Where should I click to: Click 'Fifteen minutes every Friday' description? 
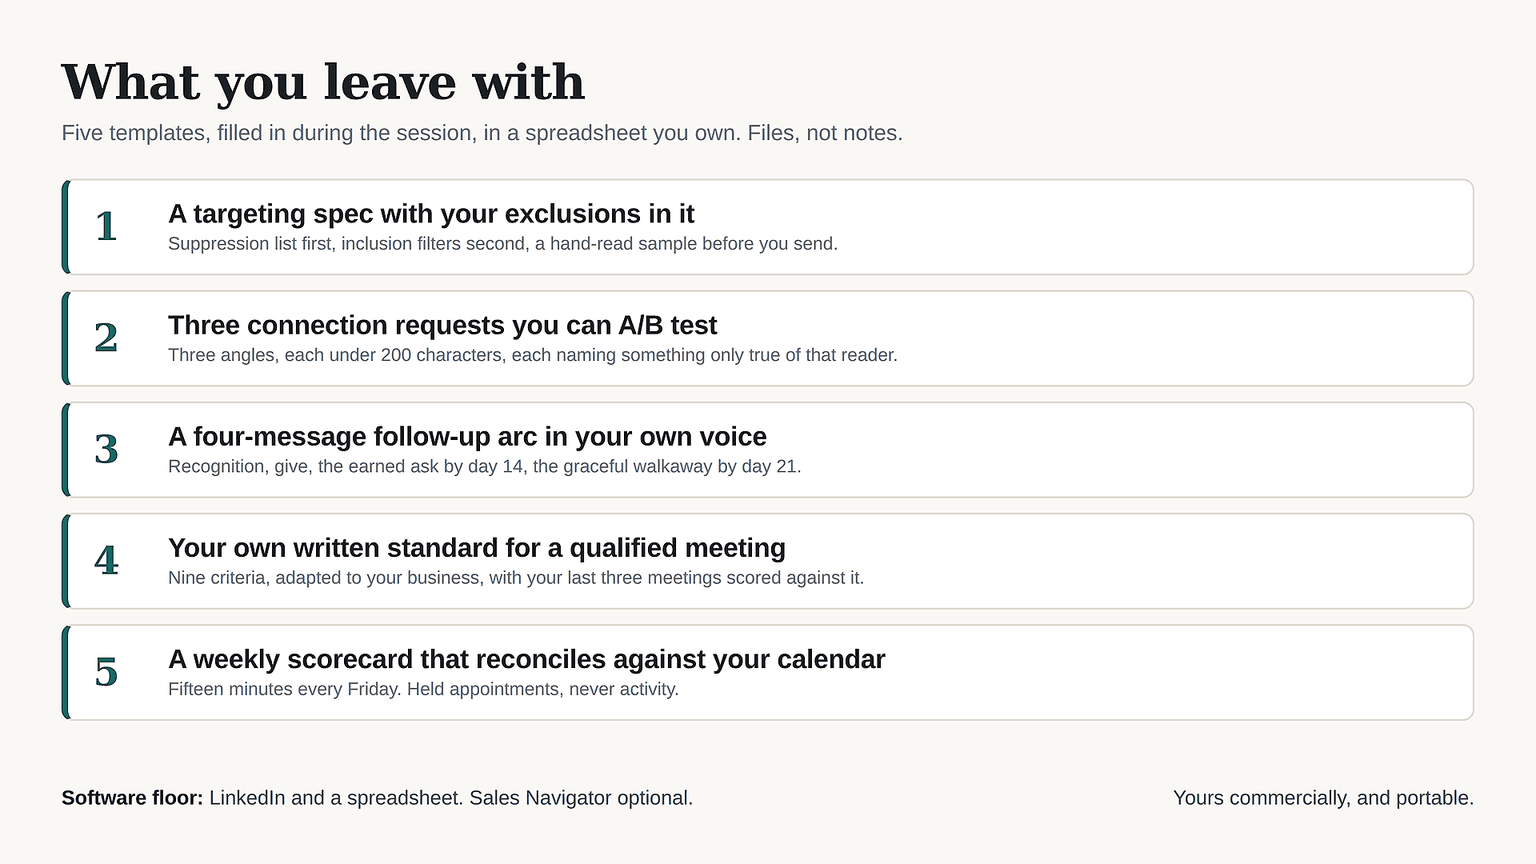pyautogui.click(x=423, y=689)
